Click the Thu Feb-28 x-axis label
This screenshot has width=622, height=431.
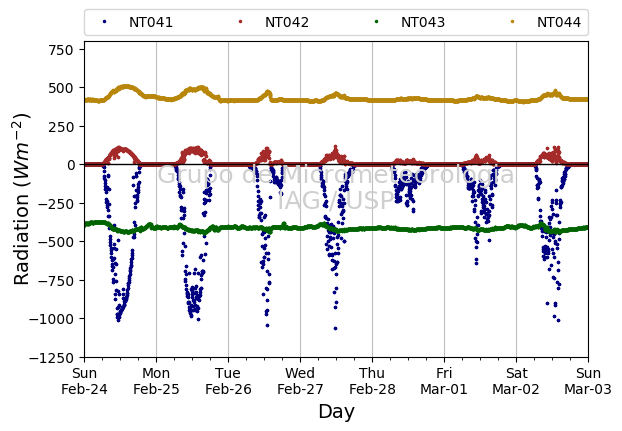point(372,381)
